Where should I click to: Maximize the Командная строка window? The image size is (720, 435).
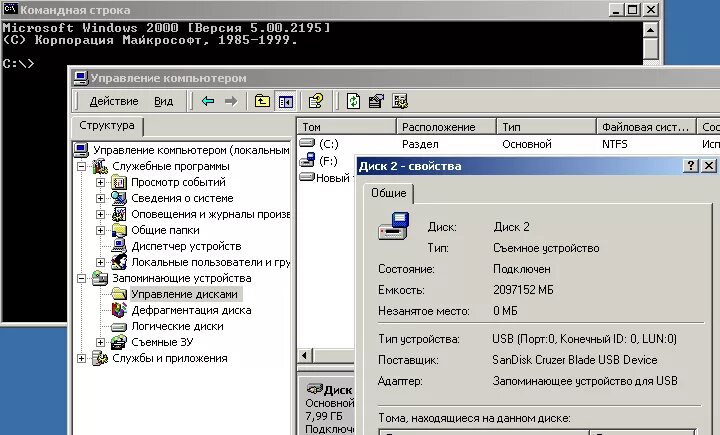(633, 10)
